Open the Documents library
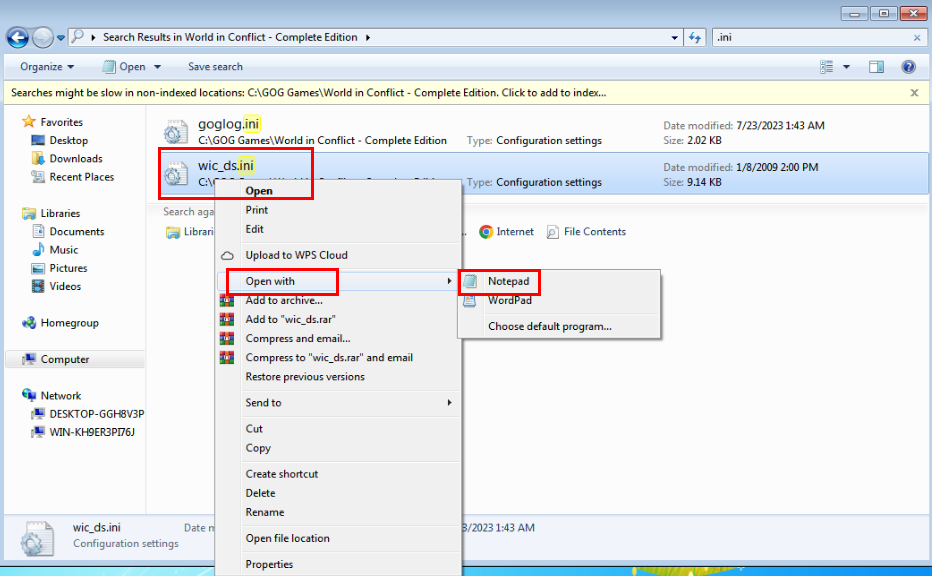The width and height of the screenshot is (932, 576). pos(77,232)
